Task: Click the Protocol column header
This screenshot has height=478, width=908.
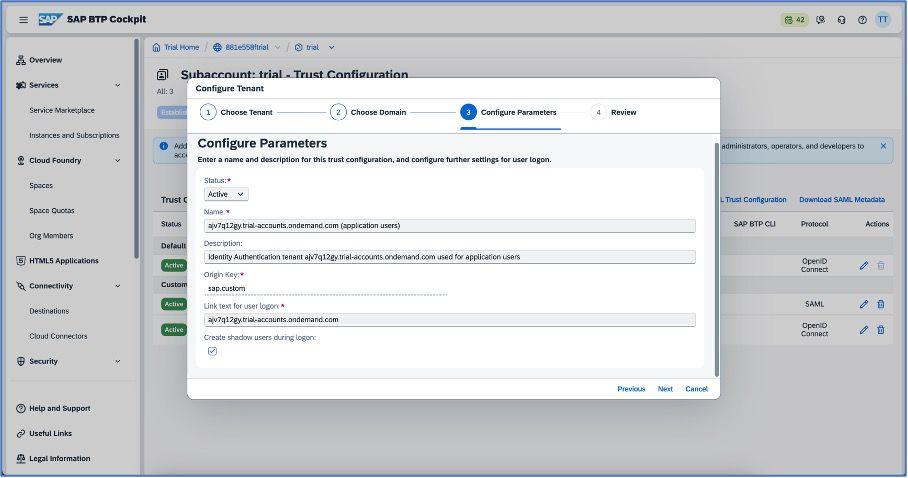Action: [x=814, y=224]
